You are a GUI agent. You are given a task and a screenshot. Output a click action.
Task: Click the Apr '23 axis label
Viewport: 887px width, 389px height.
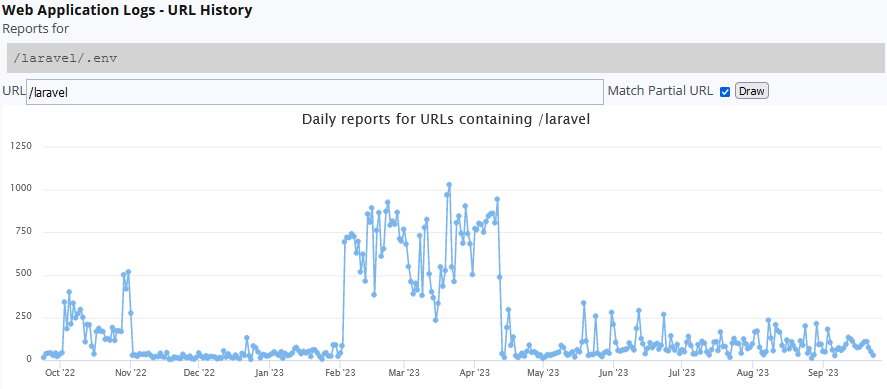point(474,373)
